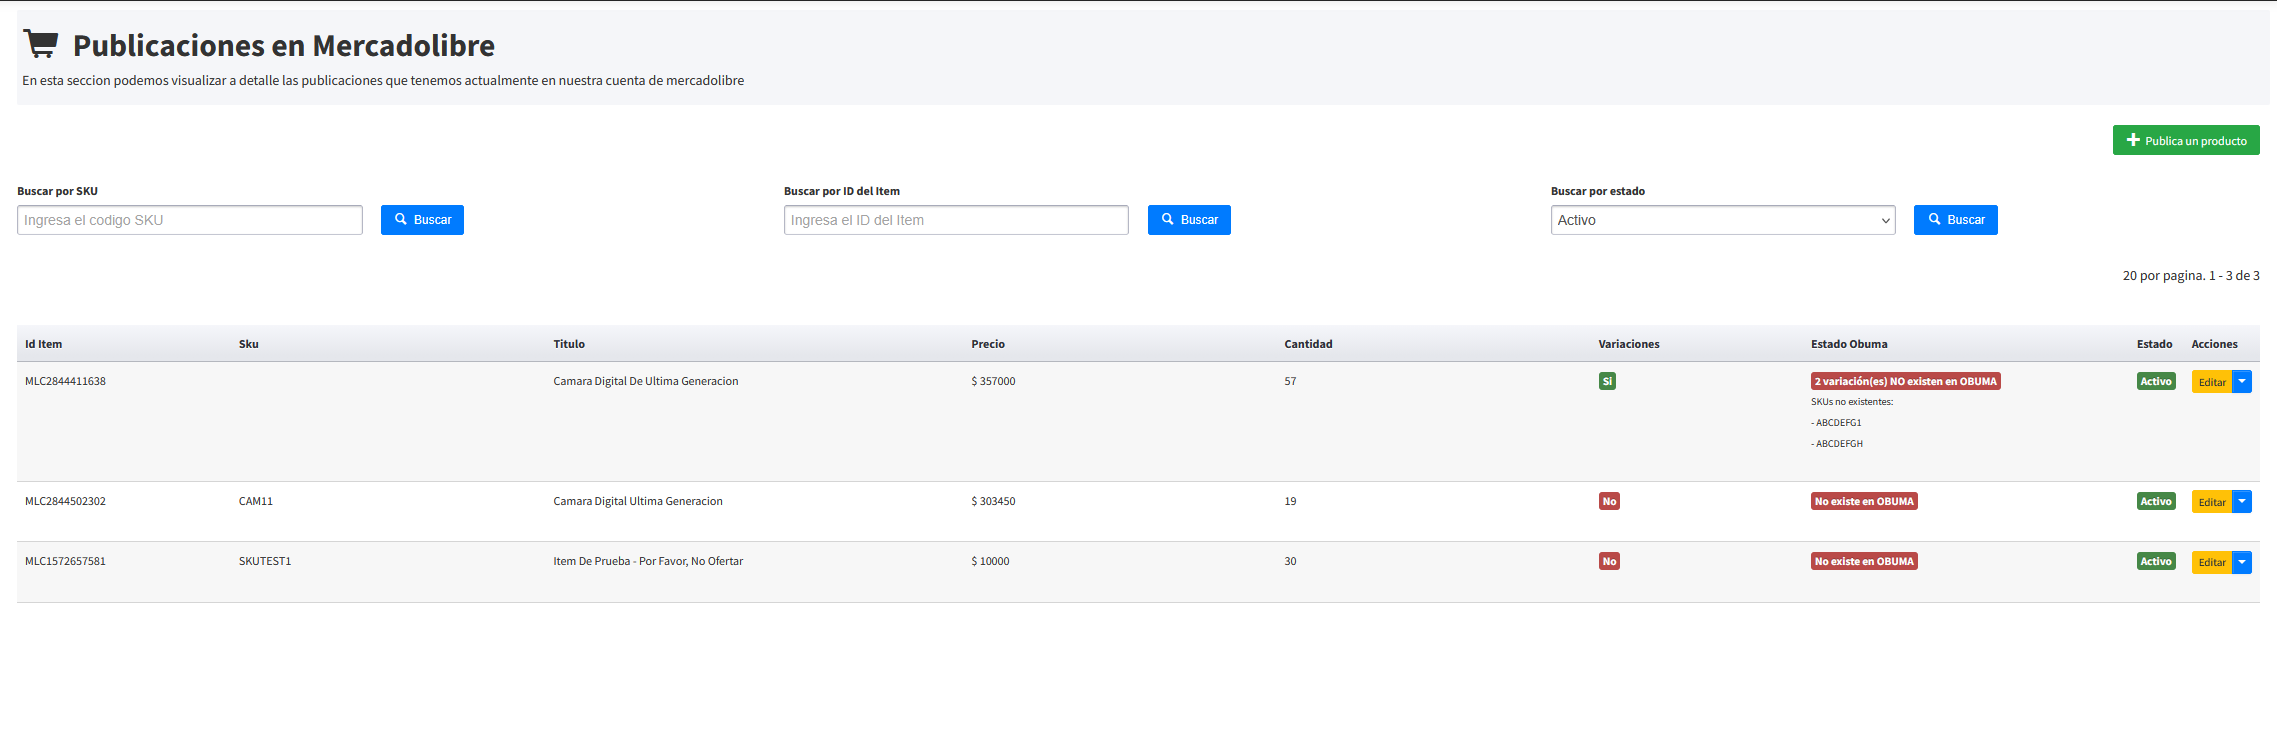Viewport: 2277px width, 734px height.
Task: Click the '2 variación(es) NO existen en OBUMA' badge
Action: [x=1905, y=381]
